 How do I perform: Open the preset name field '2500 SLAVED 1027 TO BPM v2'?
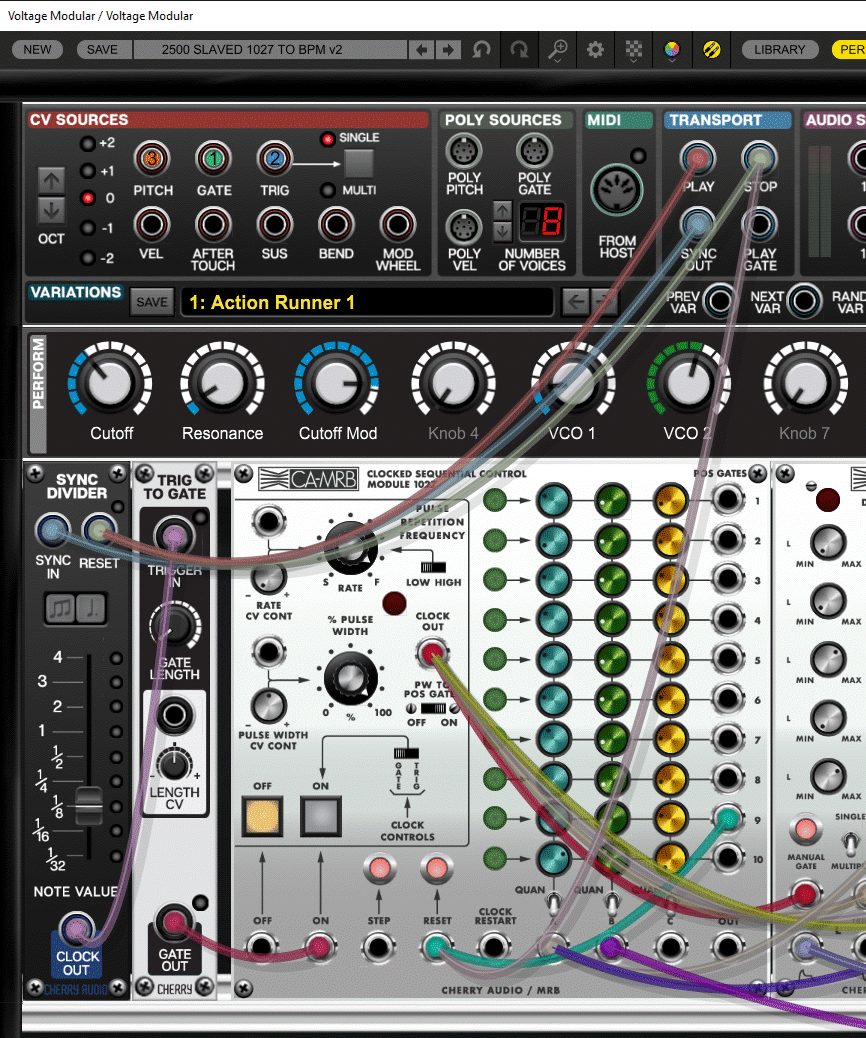[x=270, y=50]
